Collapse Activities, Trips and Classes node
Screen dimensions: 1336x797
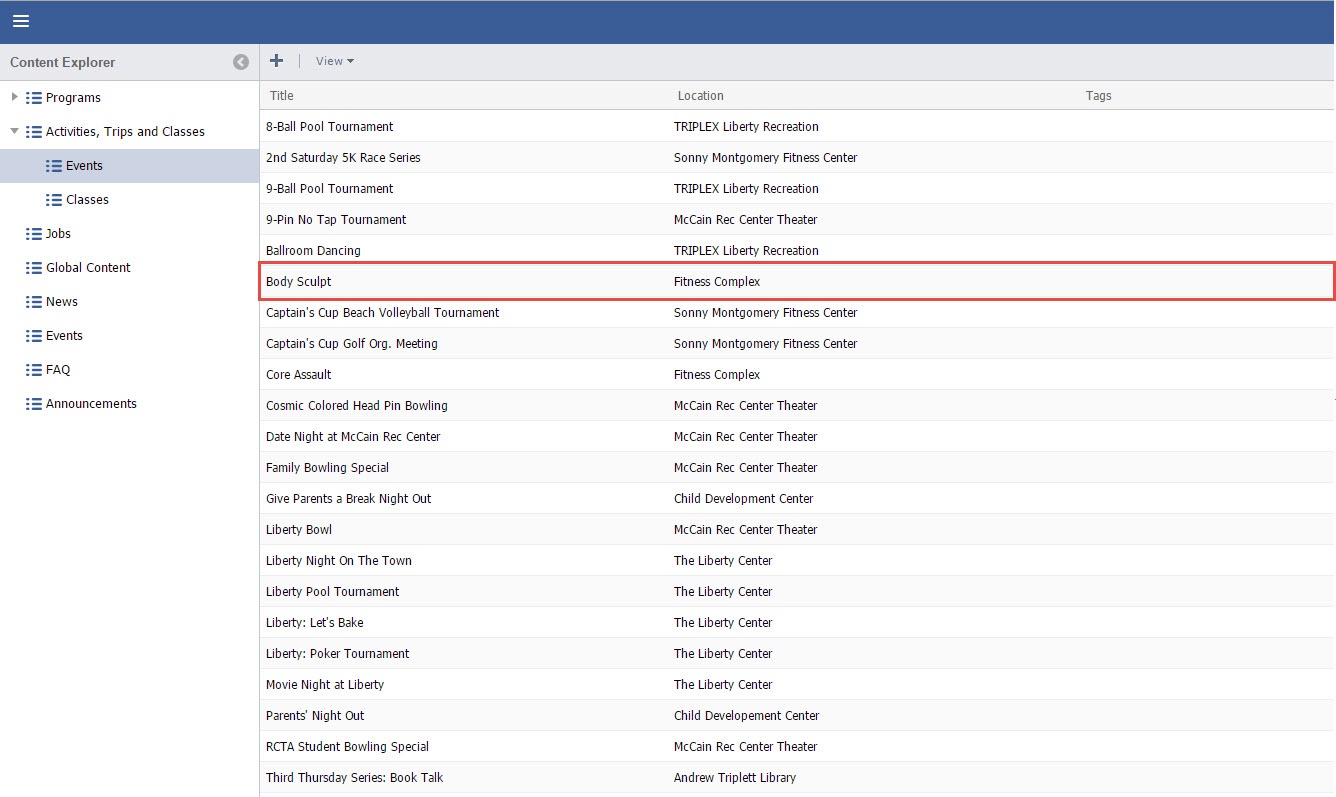tap(14, 131)
